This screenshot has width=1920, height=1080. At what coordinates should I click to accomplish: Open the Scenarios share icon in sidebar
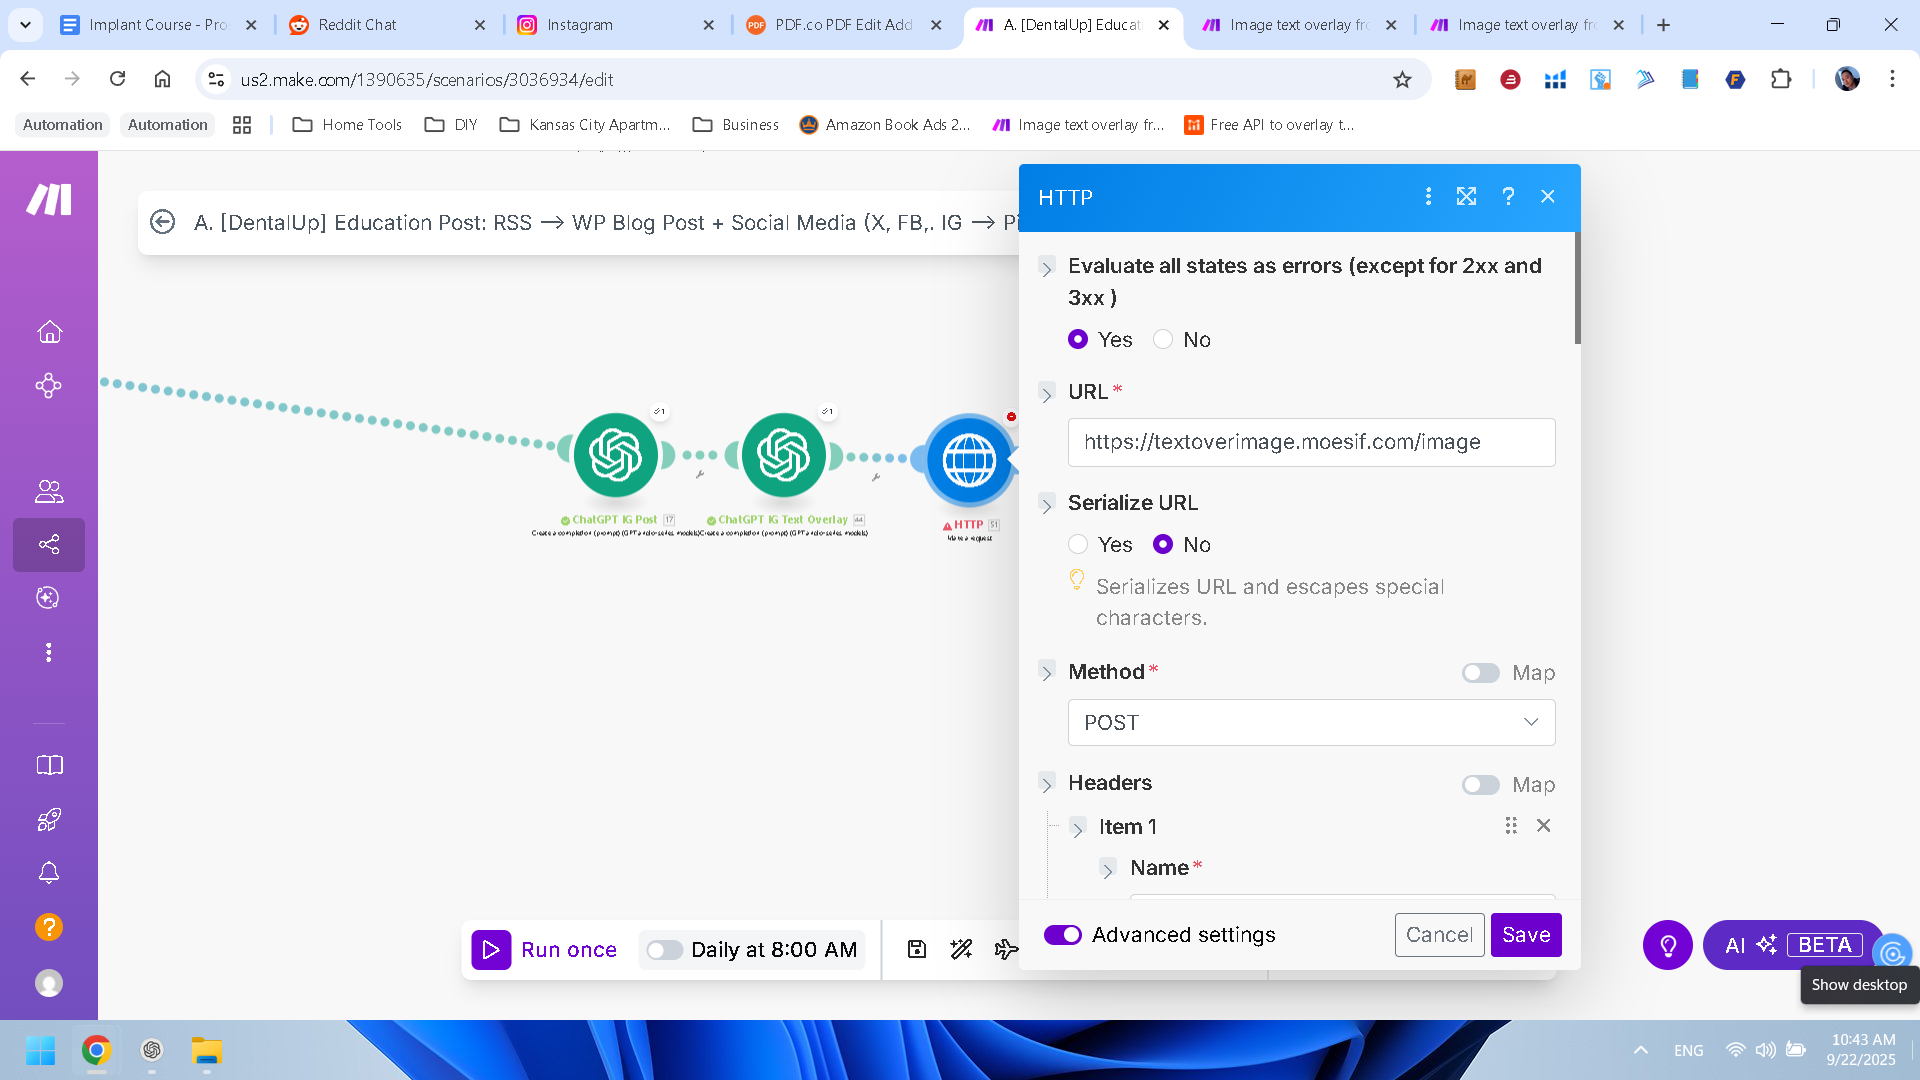click(49, 544)
